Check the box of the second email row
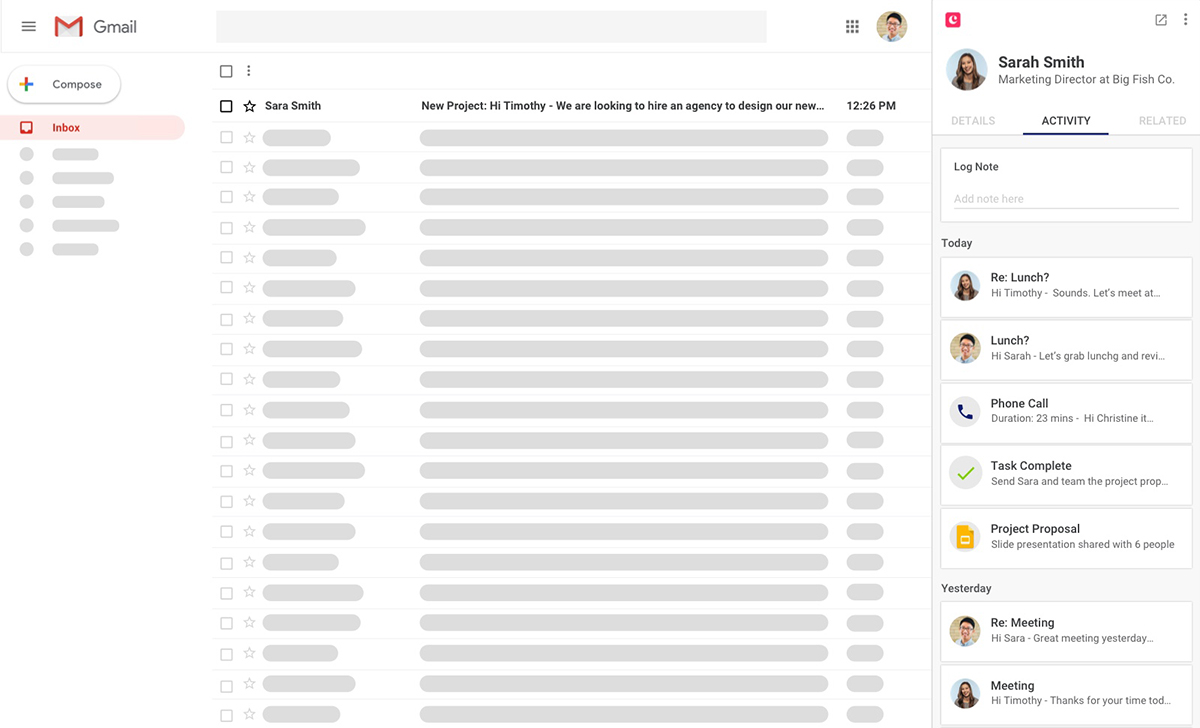 click(x=226, y=138)
